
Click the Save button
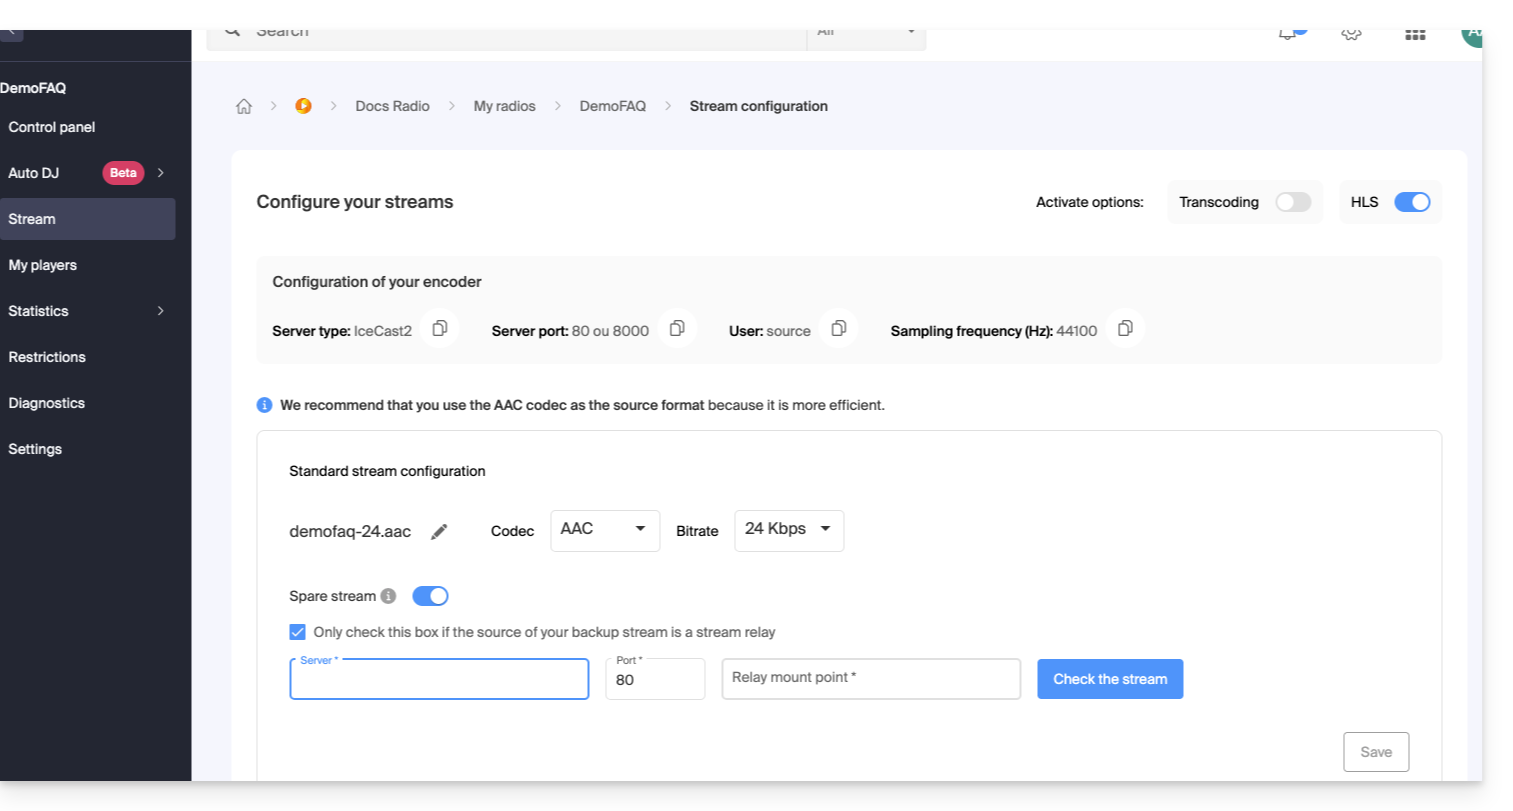(1376, 752)
